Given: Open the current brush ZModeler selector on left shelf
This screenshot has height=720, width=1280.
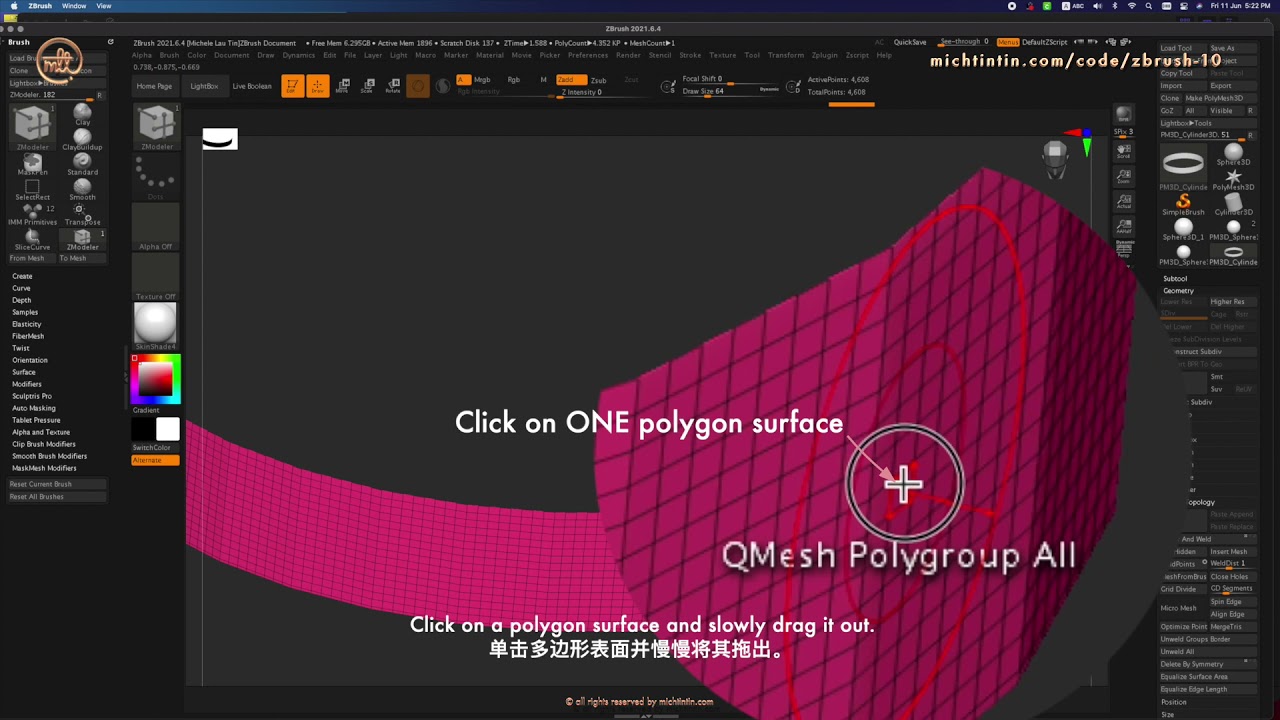Looking at the screenshot, I should (156, 125).
